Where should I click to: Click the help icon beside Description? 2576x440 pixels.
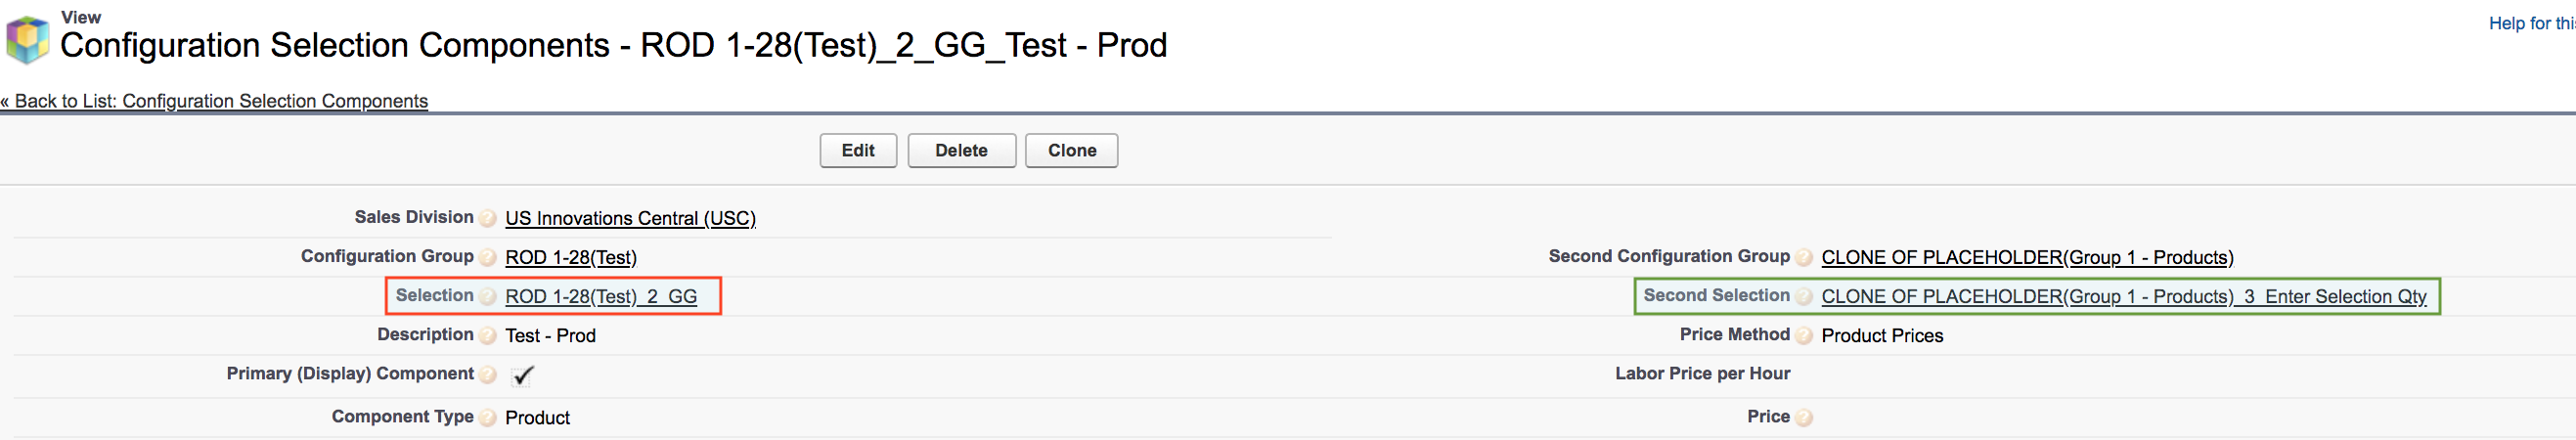pos(487,335)
